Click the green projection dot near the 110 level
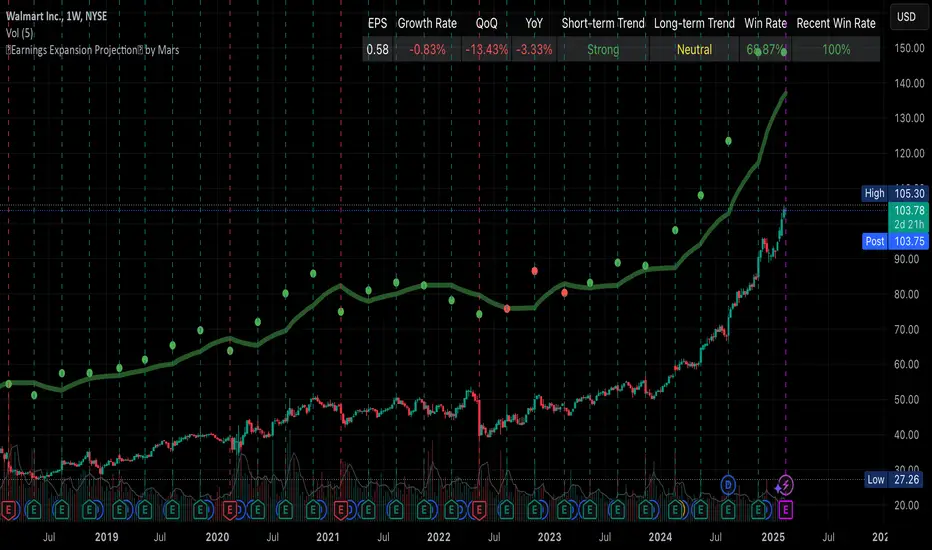 coord(701,195)
